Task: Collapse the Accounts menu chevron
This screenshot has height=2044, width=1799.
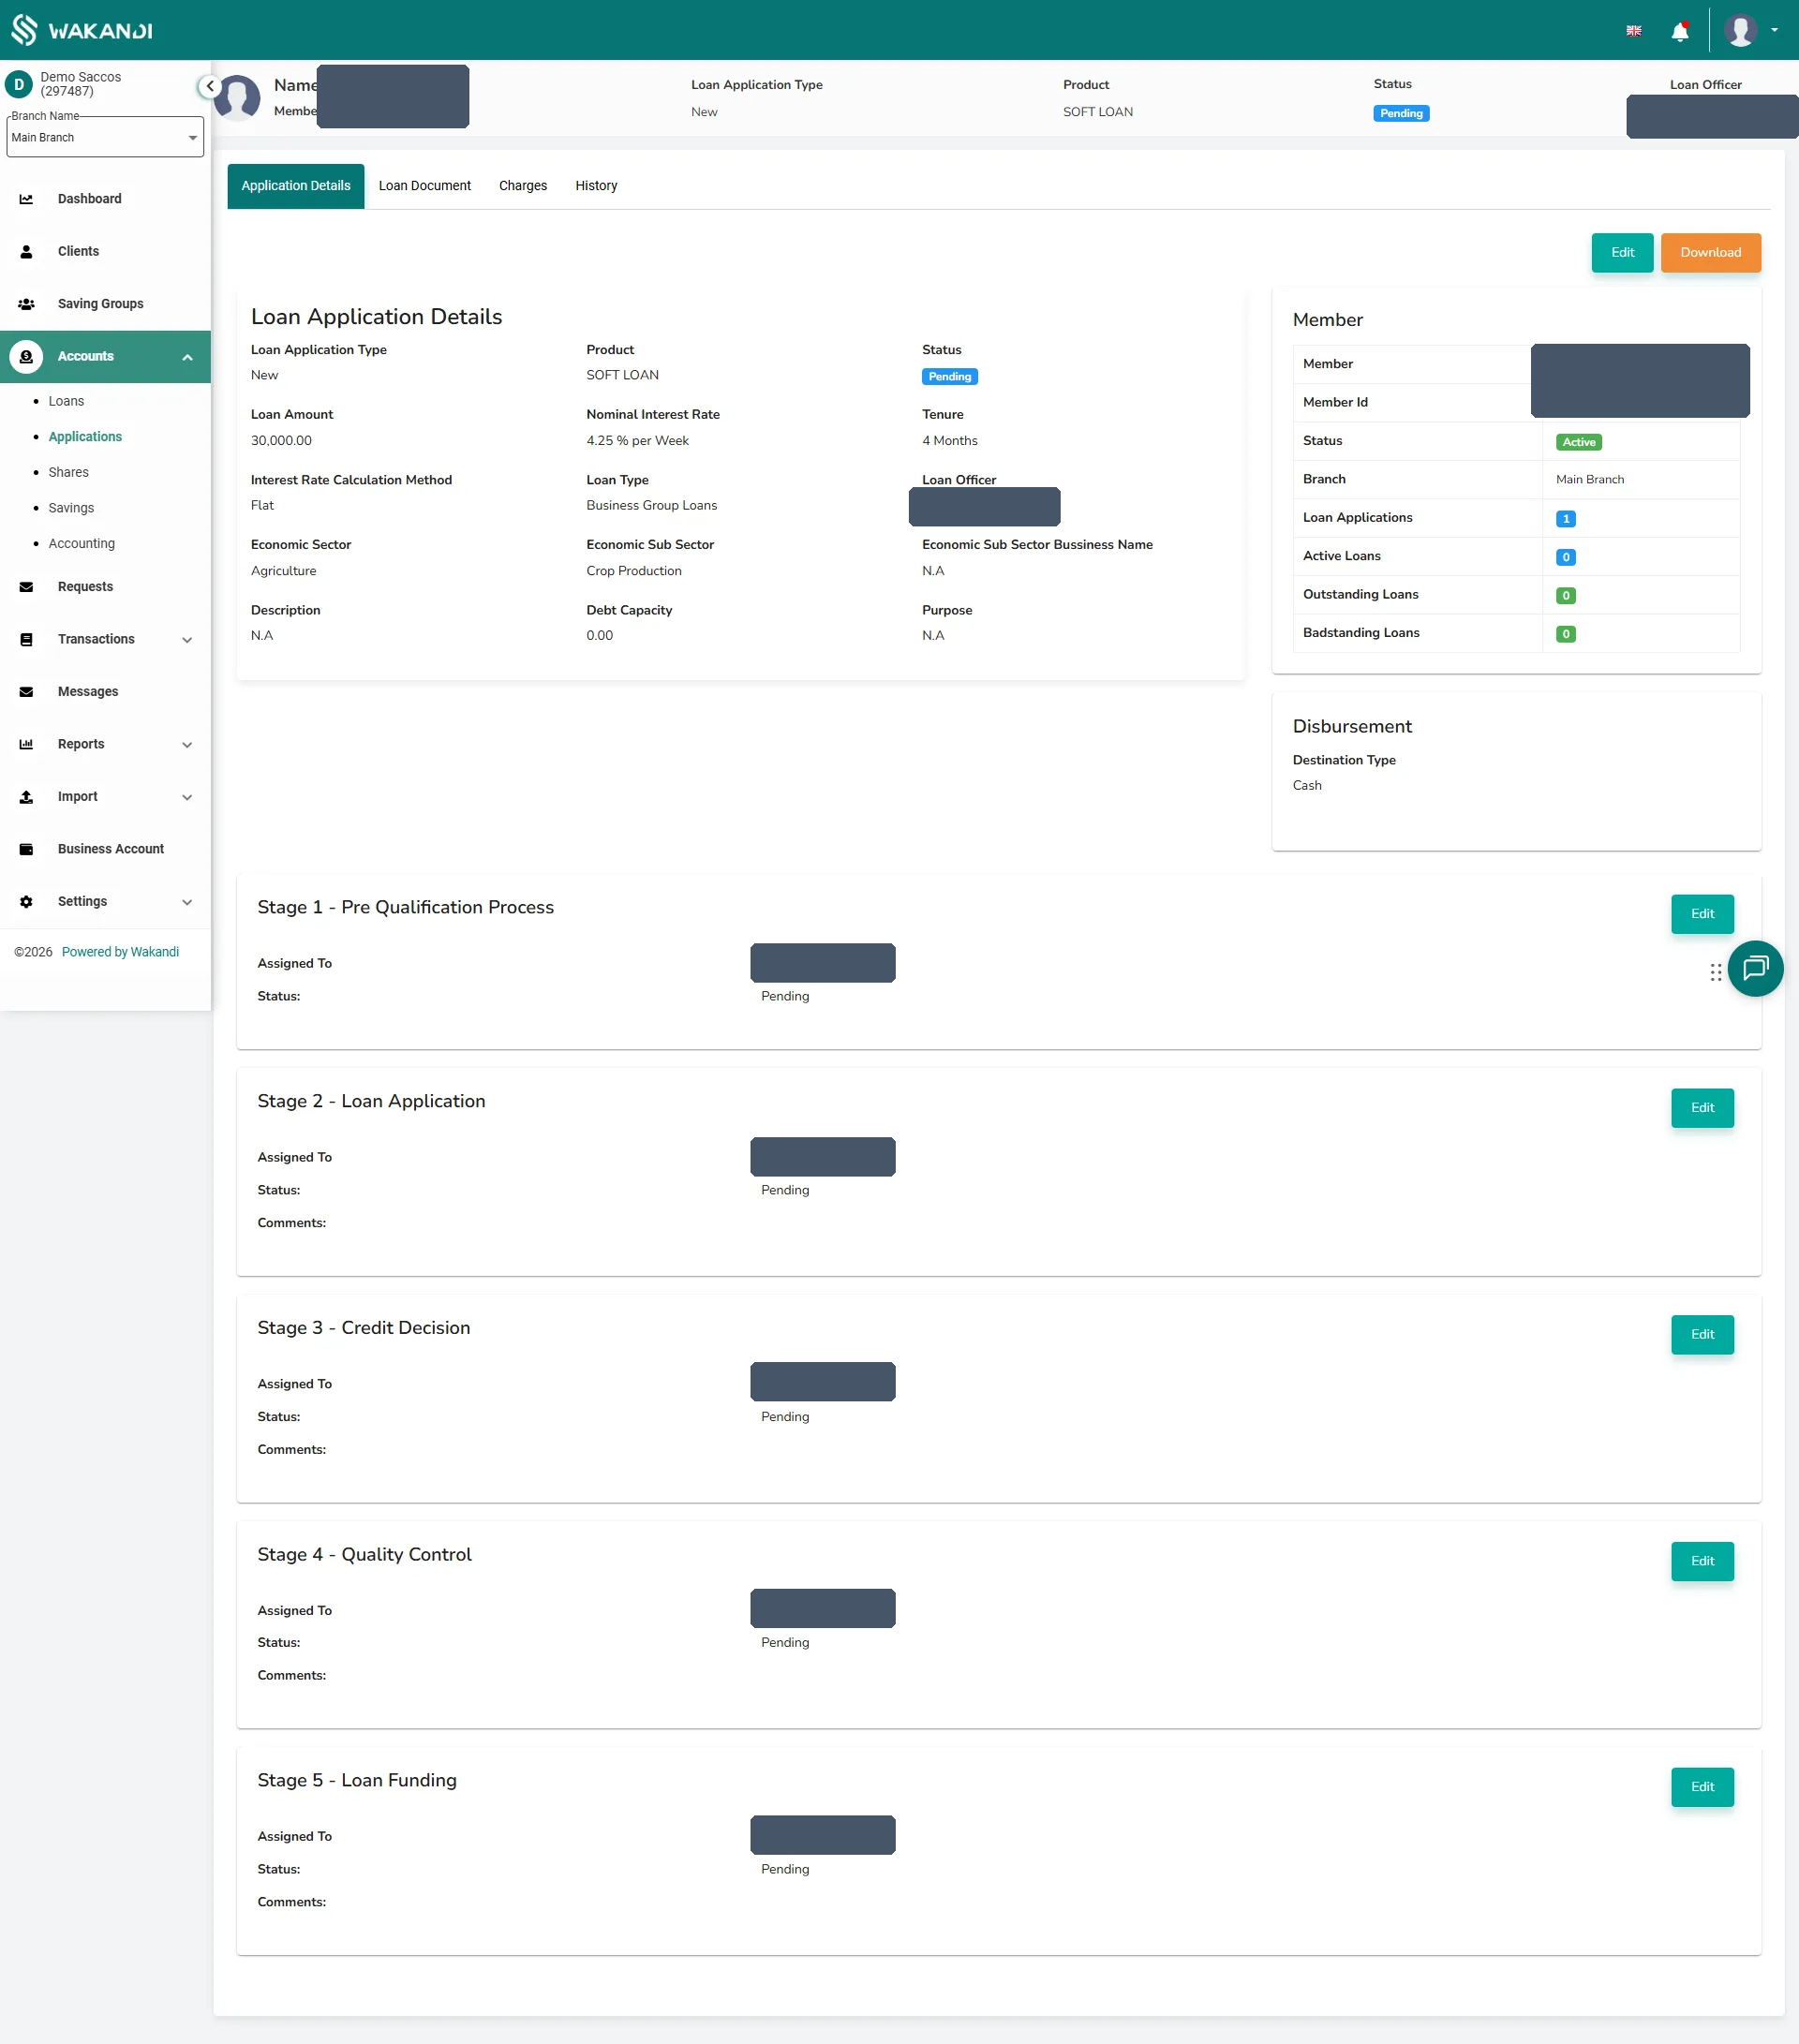Action: click(x=187, y=357)
